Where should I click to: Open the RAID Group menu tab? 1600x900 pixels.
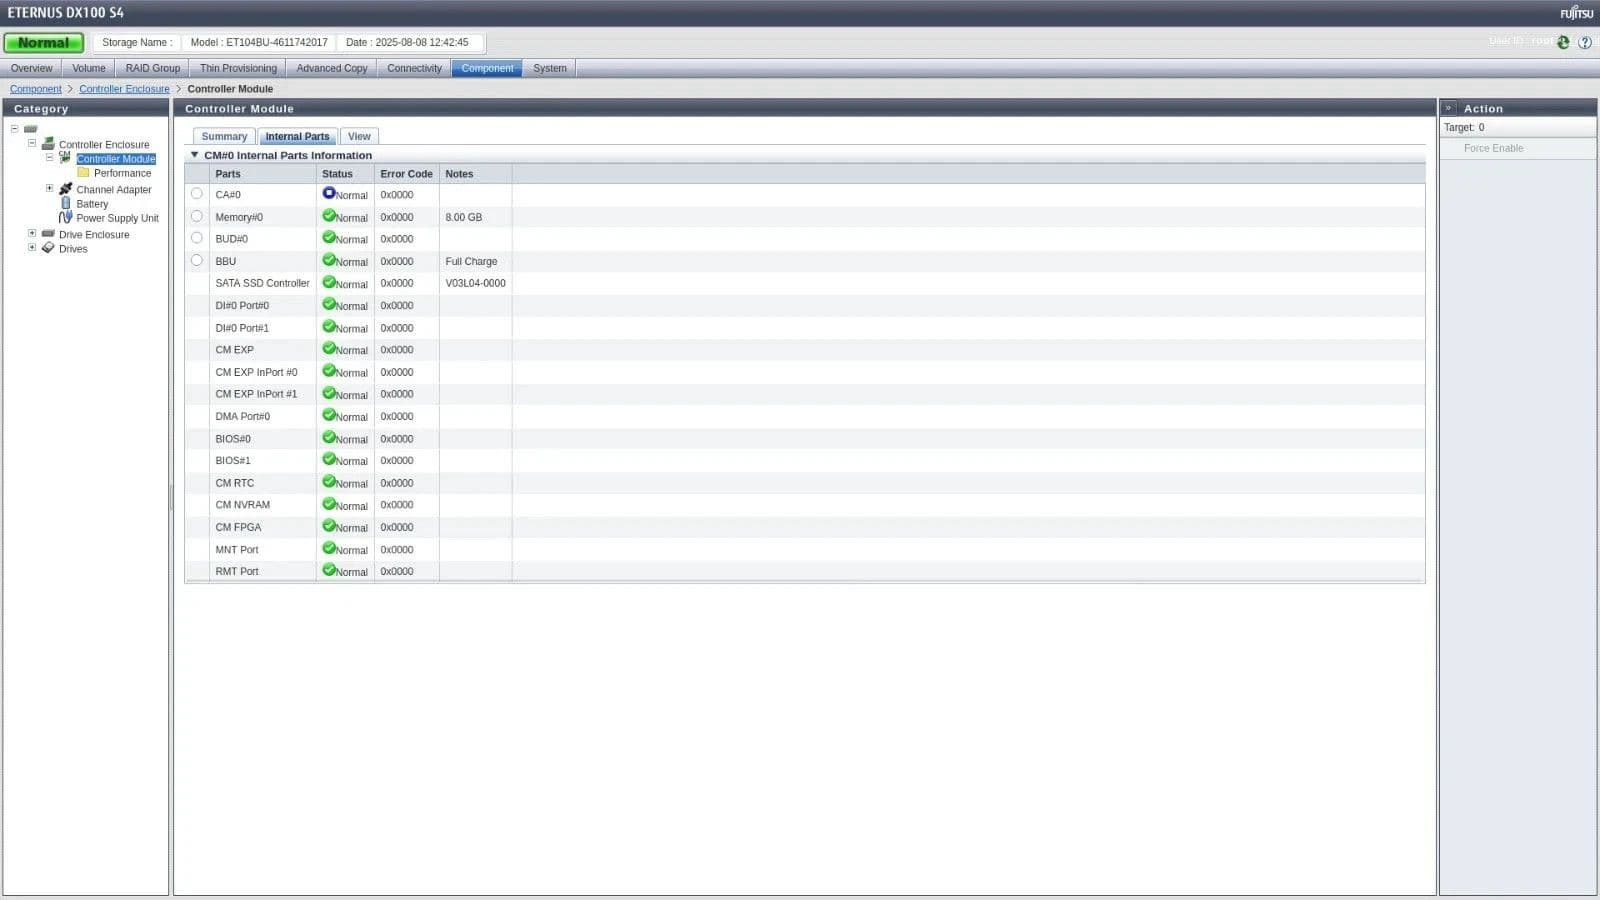(x=152, y=68)
